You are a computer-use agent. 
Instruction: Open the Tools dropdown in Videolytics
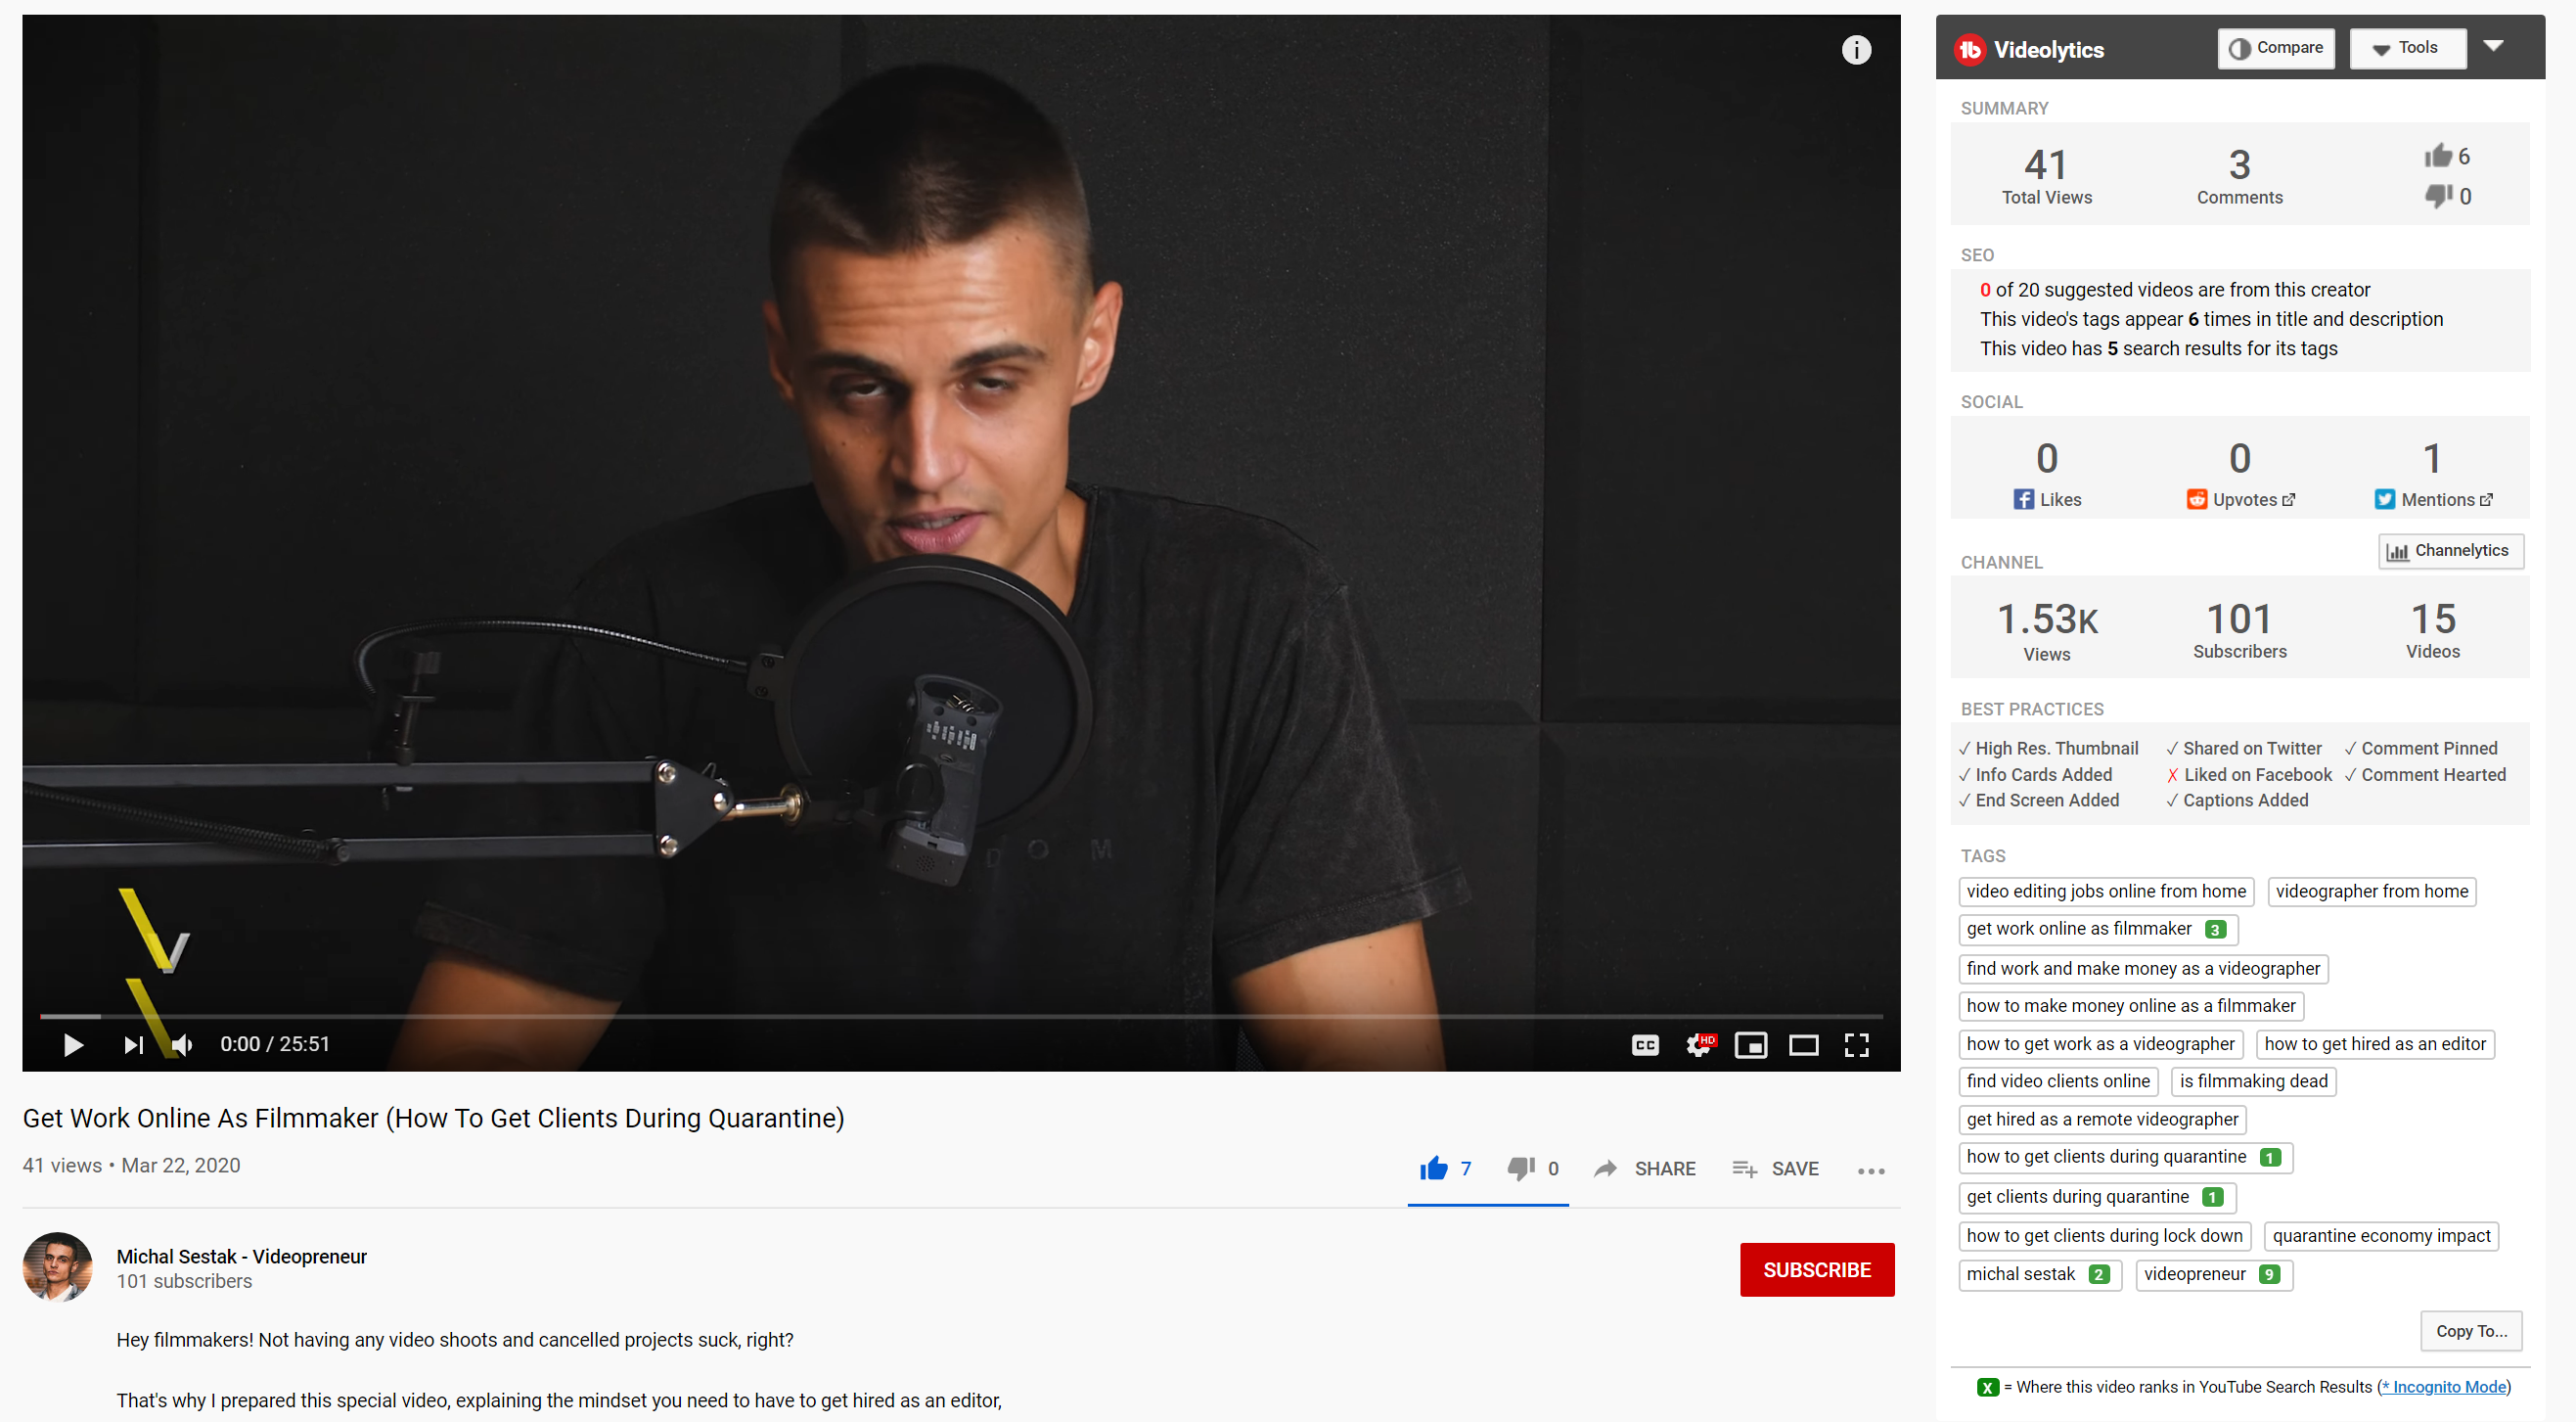coord(2406,48)
